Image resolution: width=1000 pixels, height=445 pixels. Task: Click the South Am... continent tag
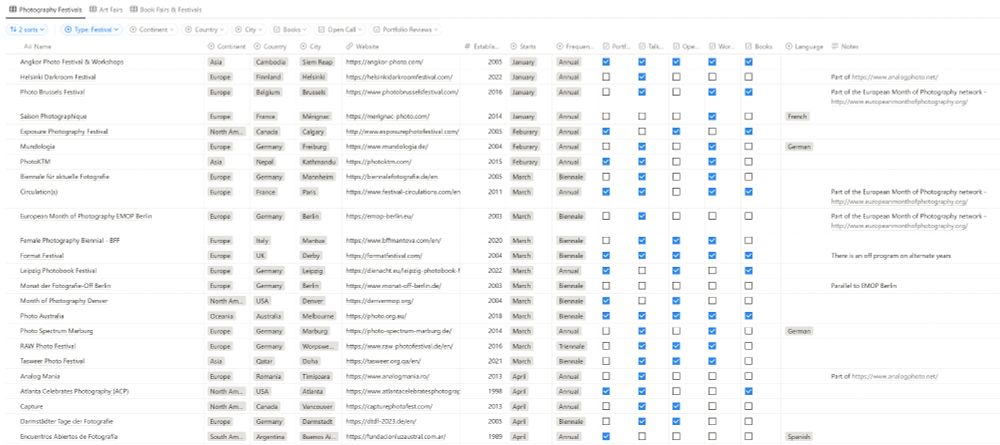226,436
